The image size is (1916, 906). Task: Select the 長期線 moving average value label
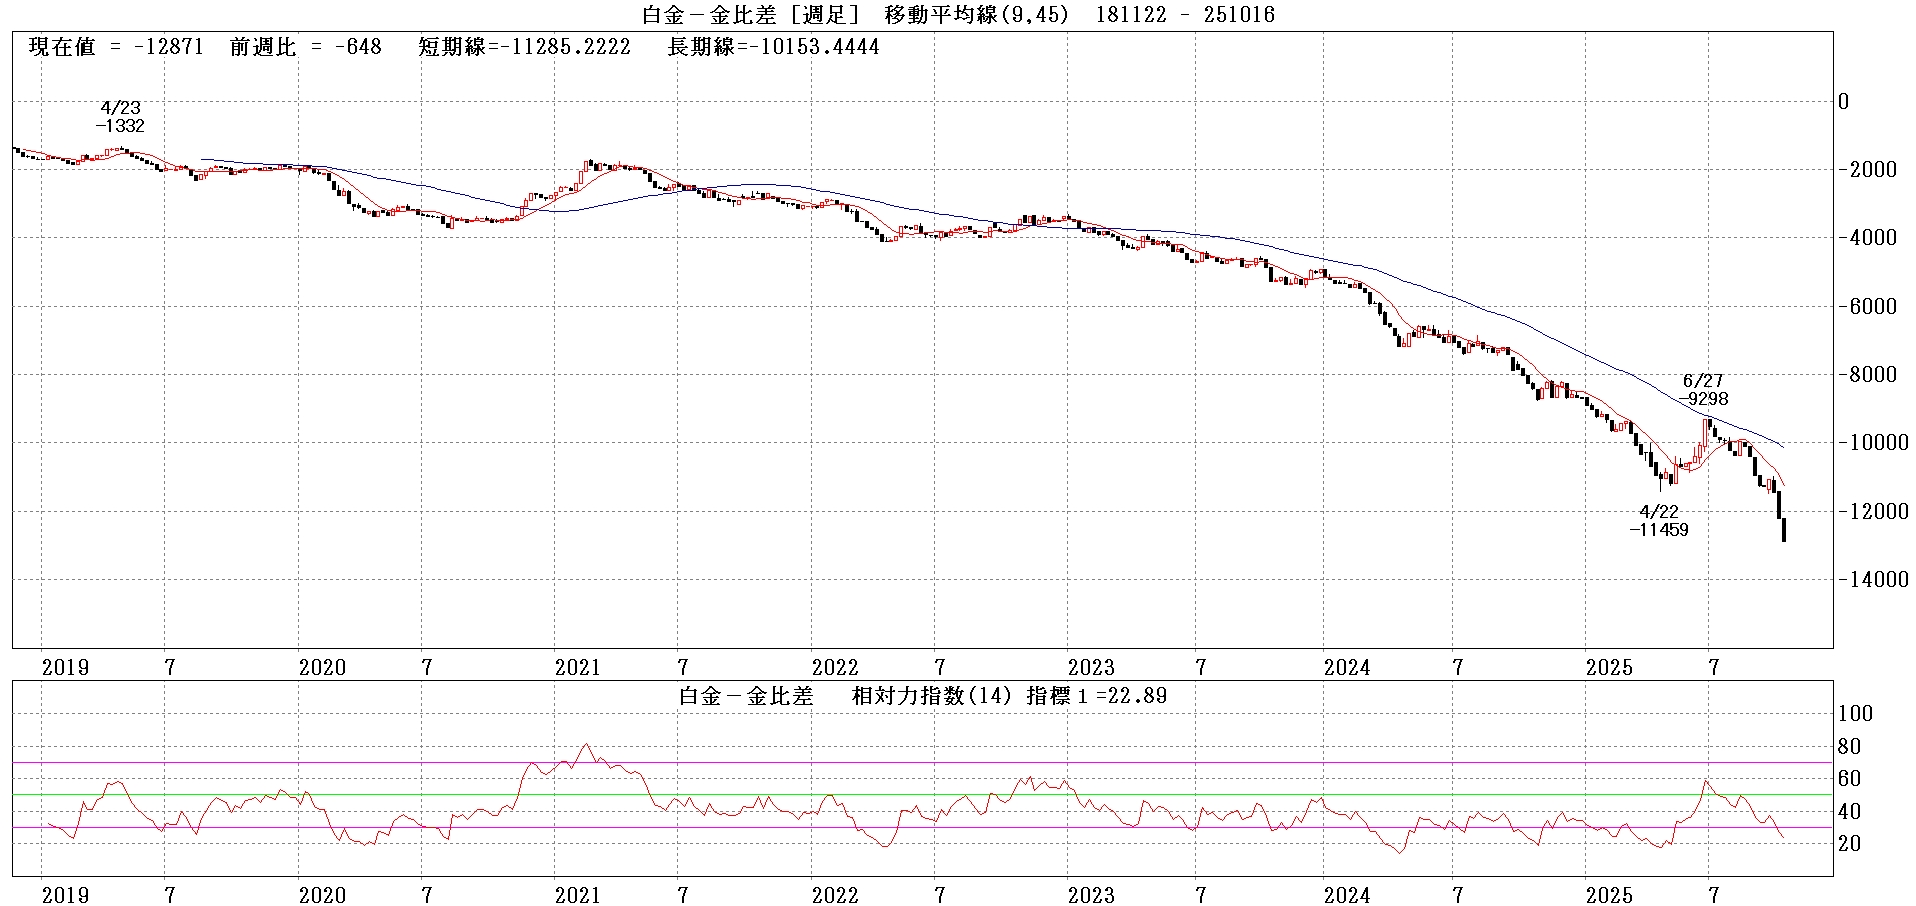[x=773, y=47]
